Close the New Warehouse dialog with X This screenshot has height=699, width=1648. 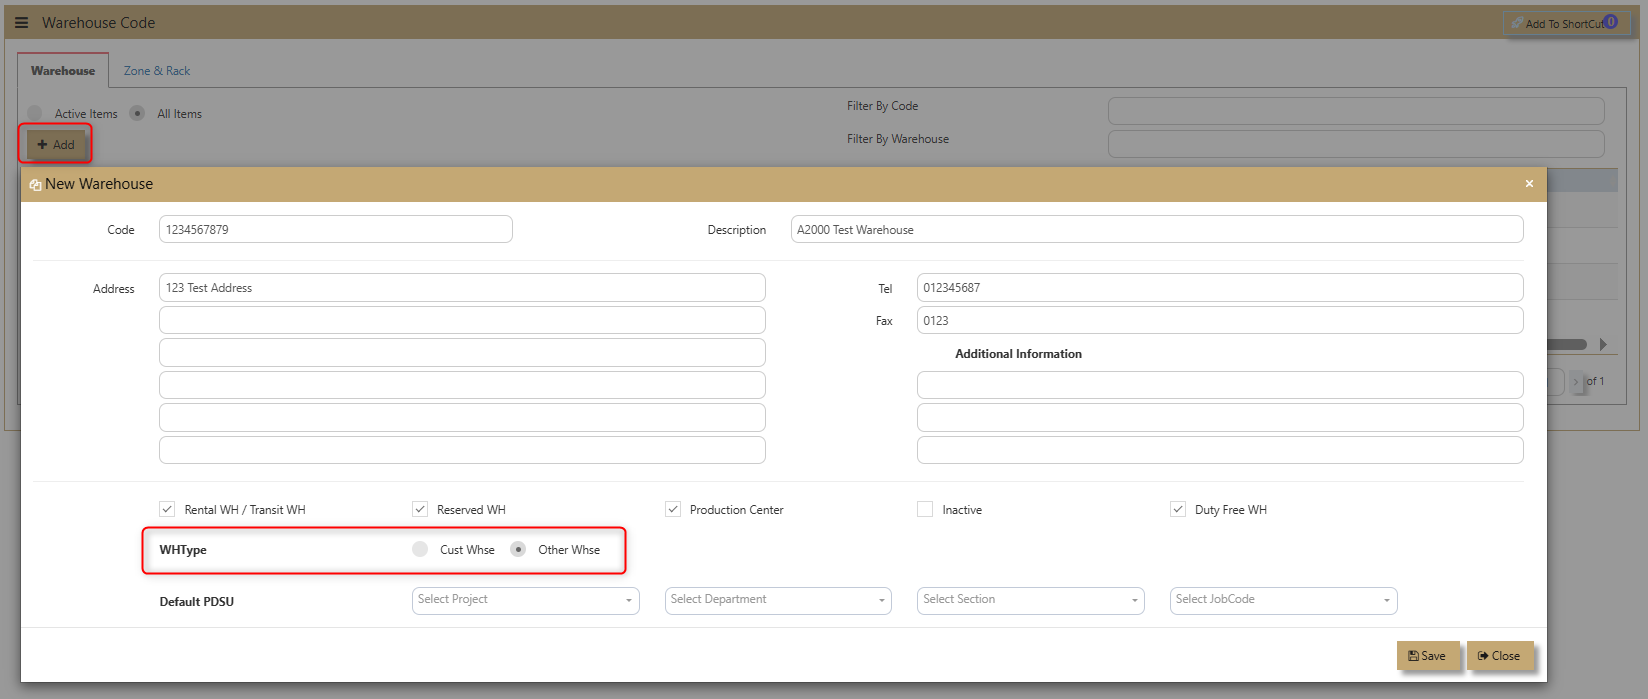point(1529,183)
